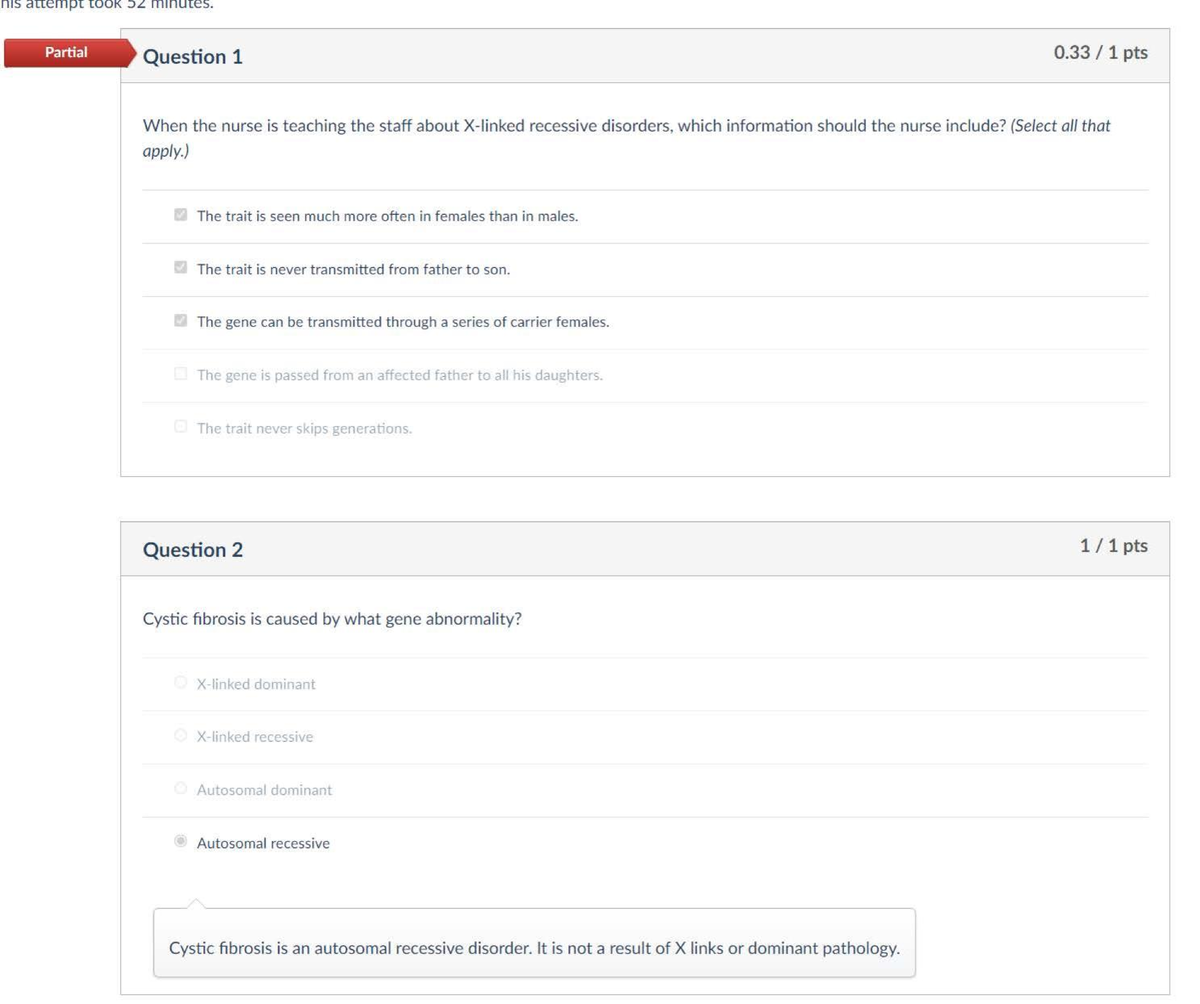The width and height of the screenshot is (1200, 1004).
Task: Click the 0.33 / 1 pts score
Action: [x=1101, y=52]
